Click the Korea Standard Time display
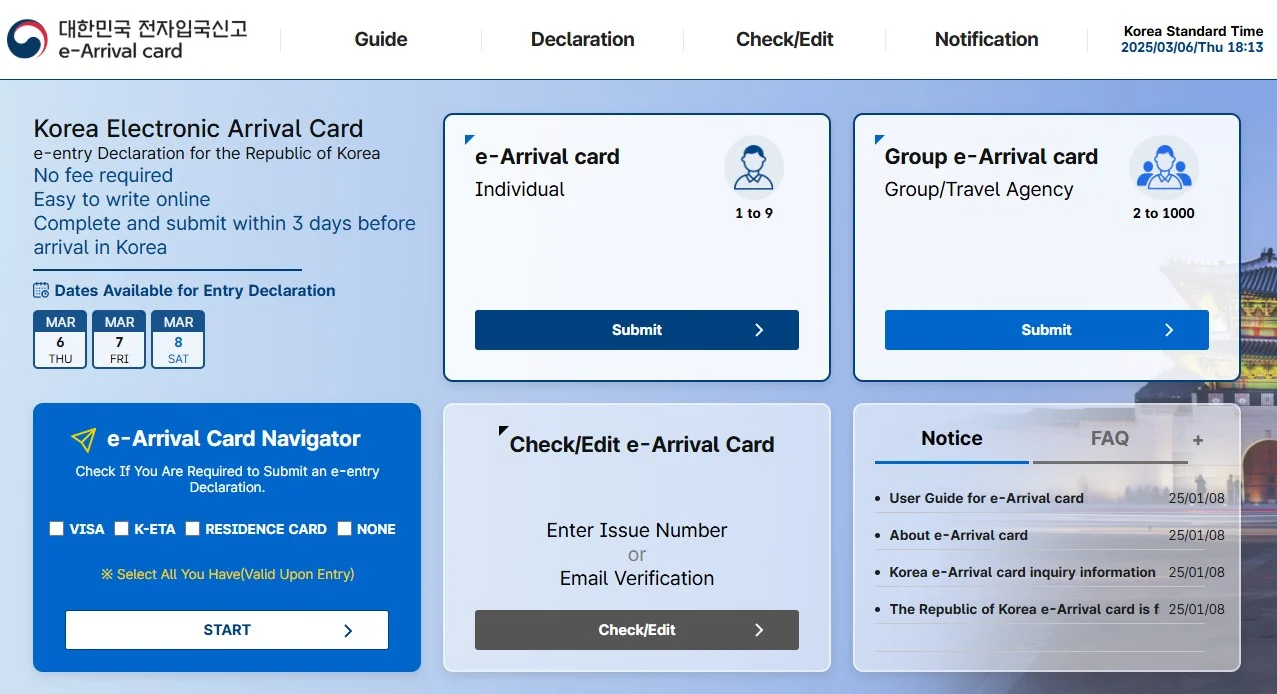Image resolution: width=1277 pixels, height=694 pixels. coord(1192,38)
